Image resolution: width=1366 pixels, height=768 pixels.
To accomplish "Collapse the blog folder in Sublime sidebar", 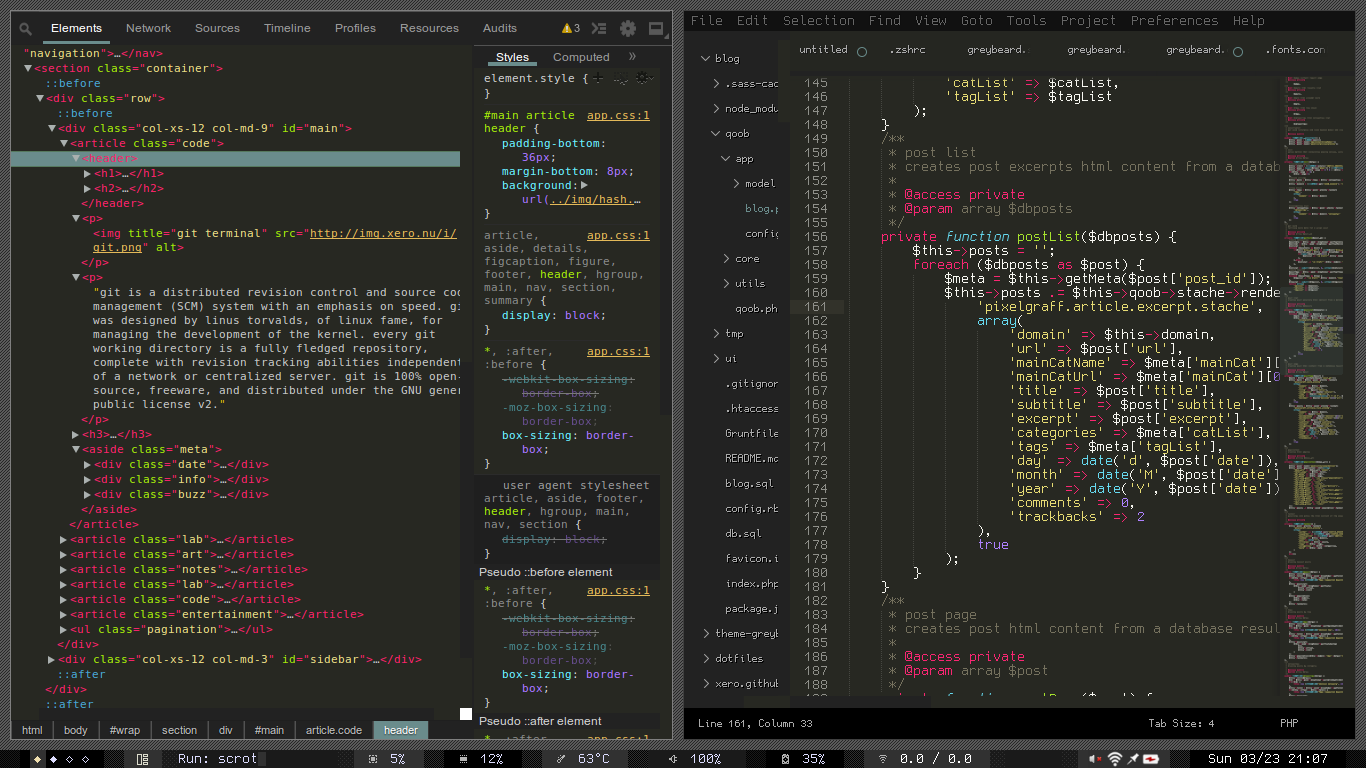I will (x=705, y=59).
